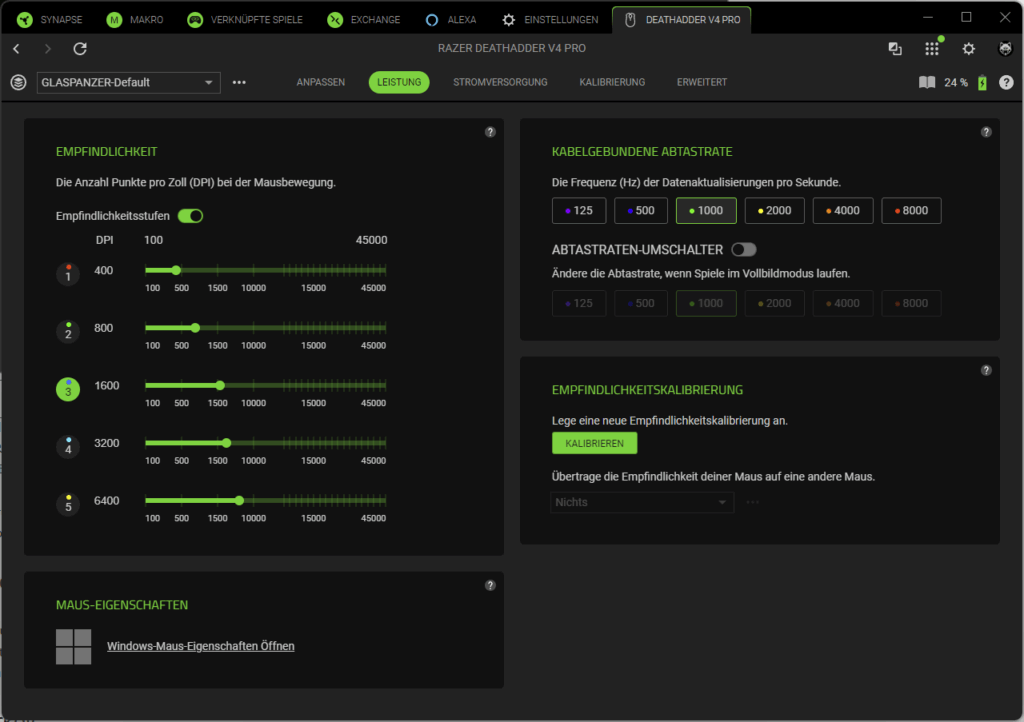
Task: Open the GLASPANZER-Default profile dropdown
Action: [x=129, y=82]
